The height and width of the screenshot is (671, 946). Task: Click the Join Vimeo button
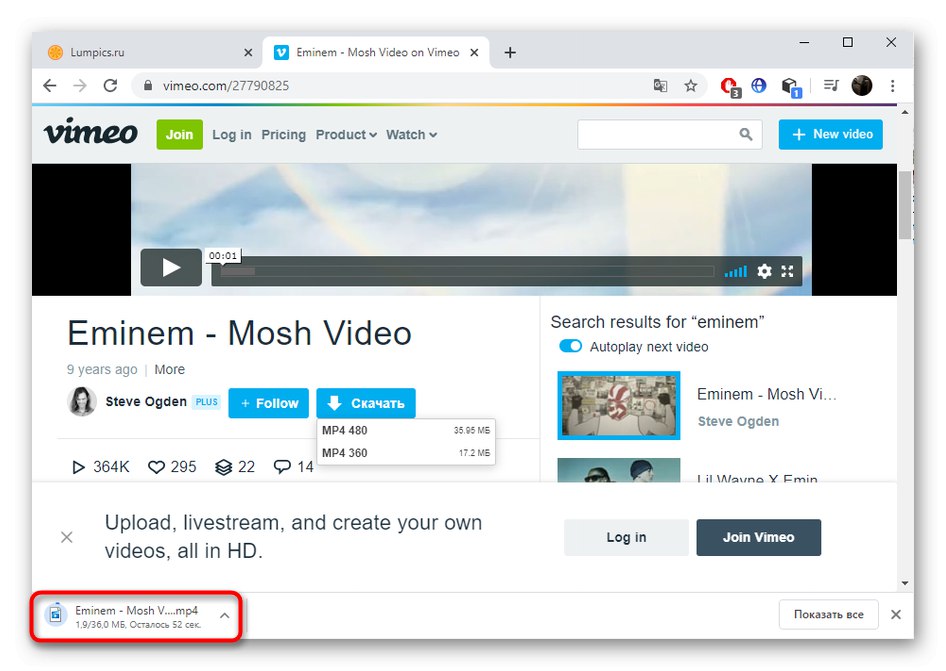click(758, 537)
